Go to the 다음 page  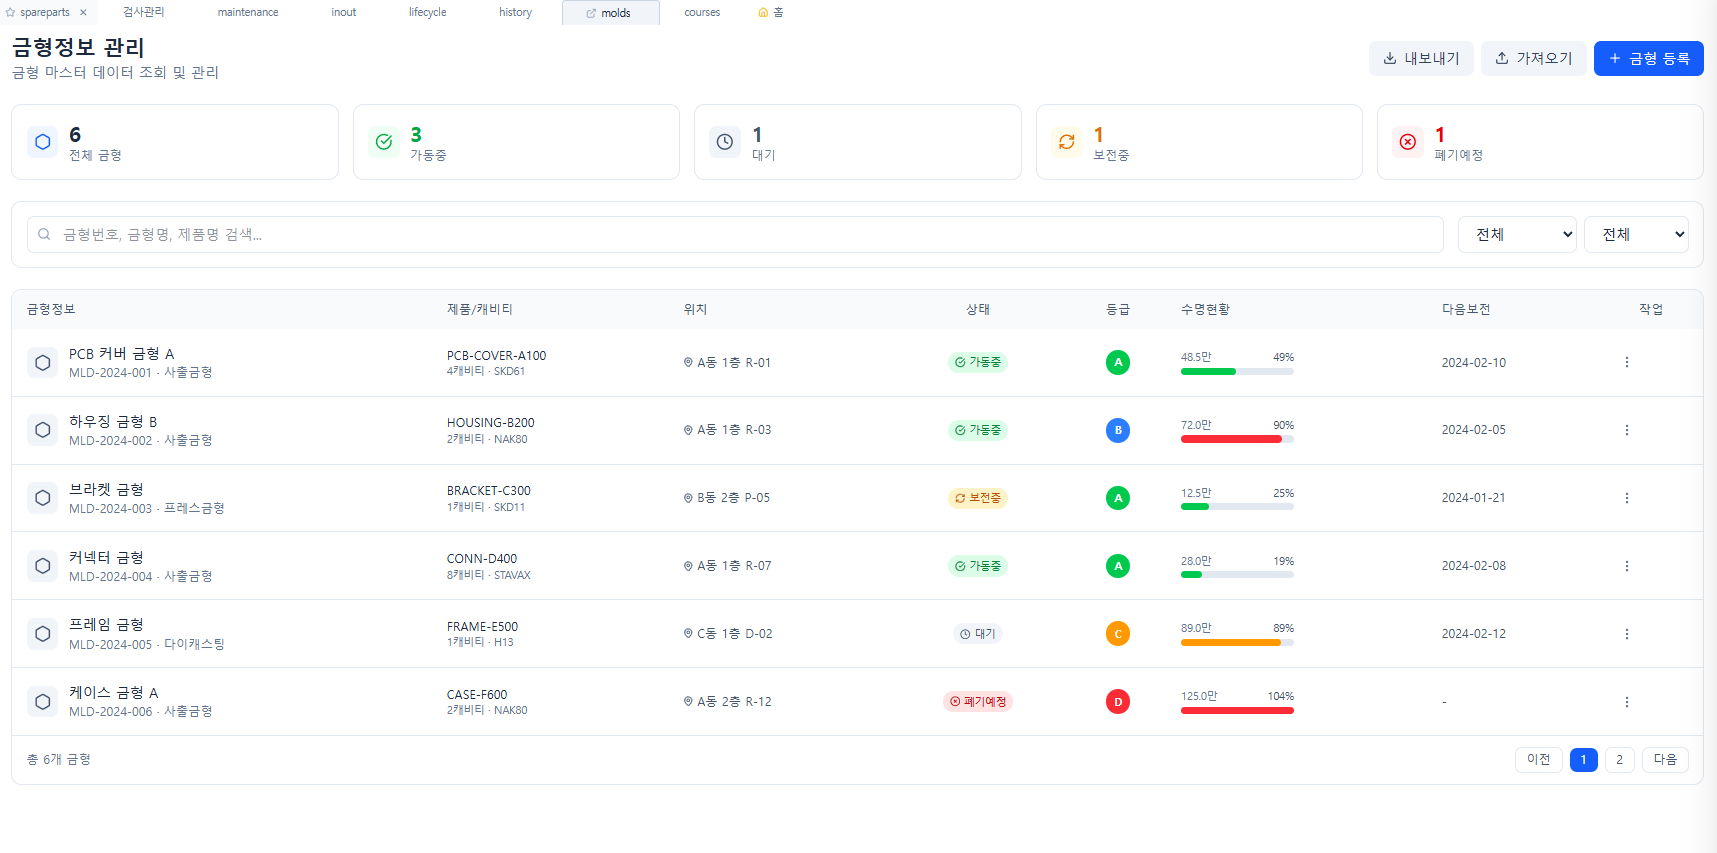[1665, 760]
